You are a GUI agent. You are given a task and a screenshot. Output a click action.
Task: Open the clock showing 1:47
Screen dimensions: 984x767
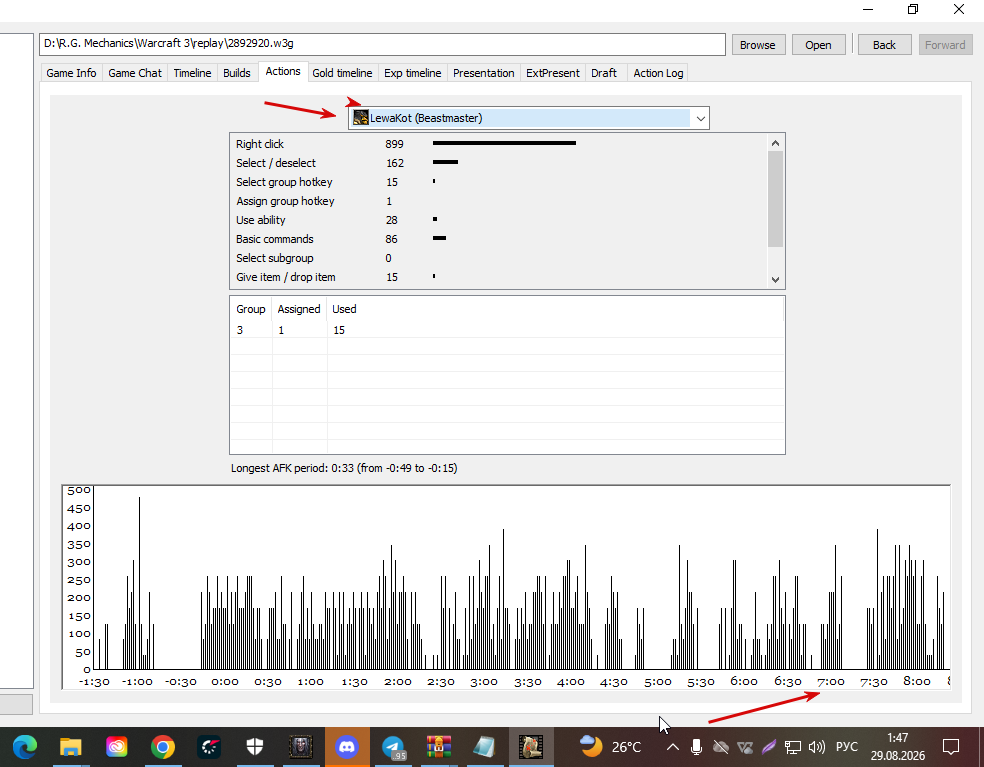click(x=897, y=738)
